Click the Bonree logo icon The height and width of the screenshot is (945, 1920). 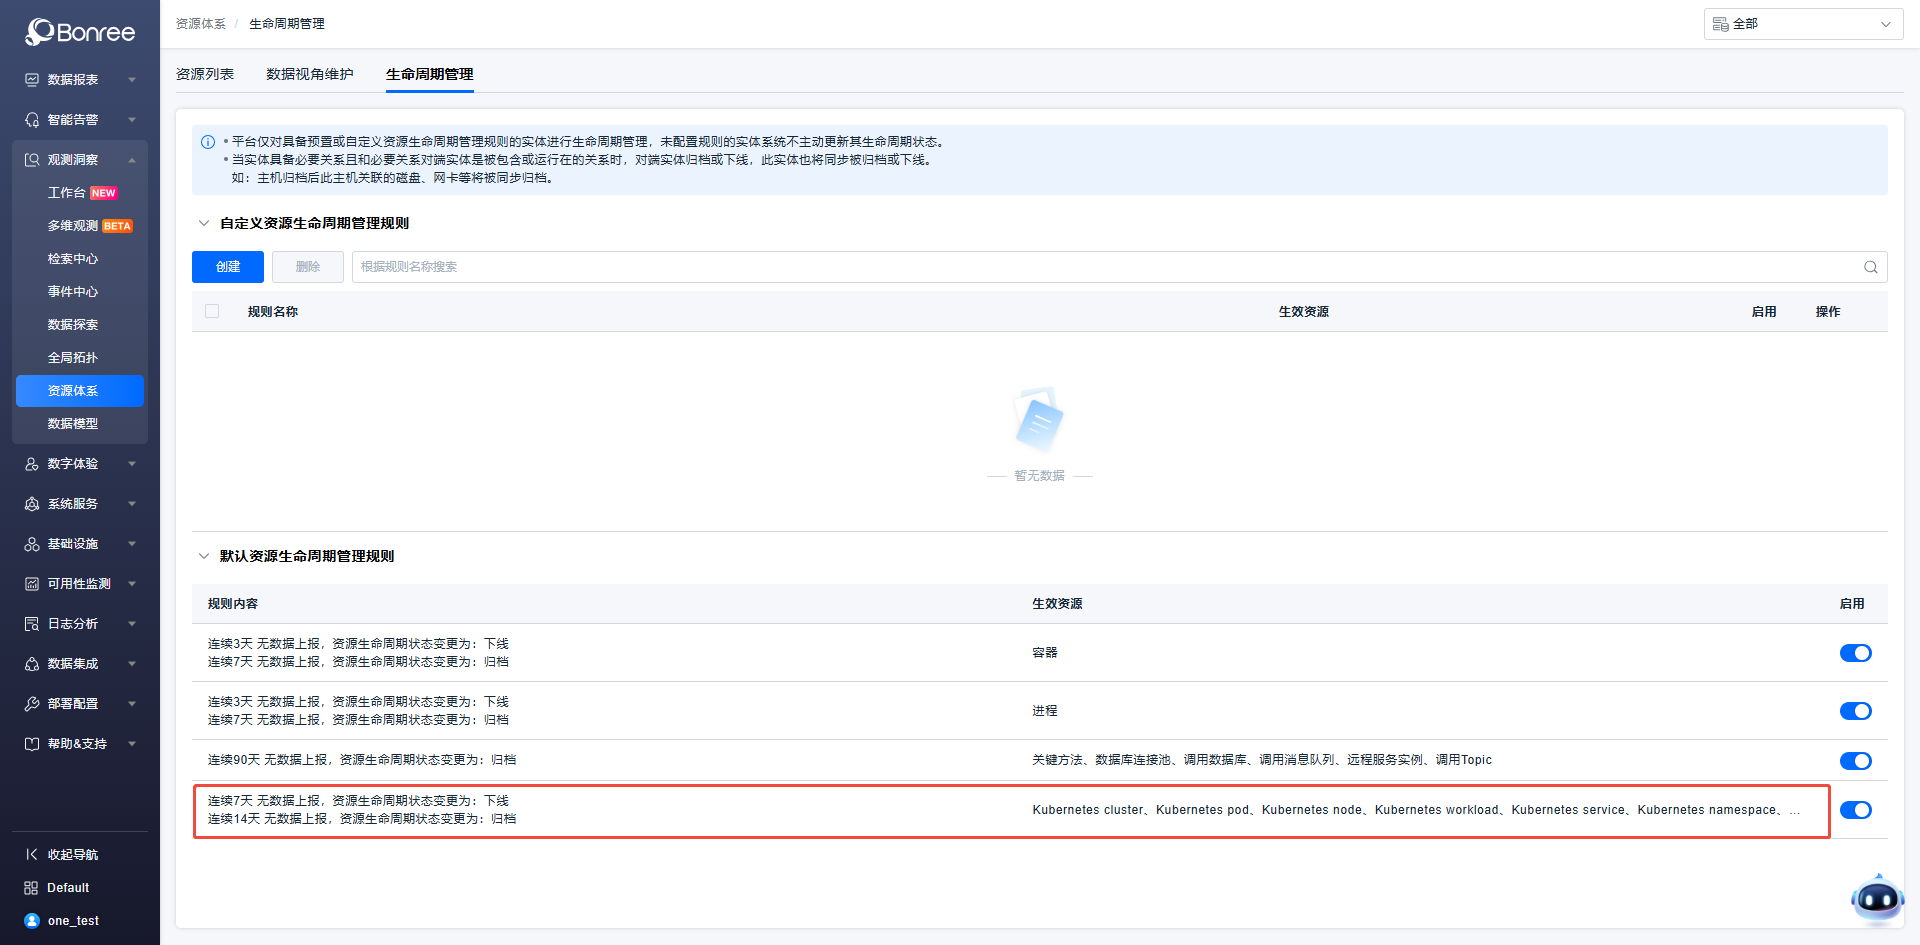[40, 32]
